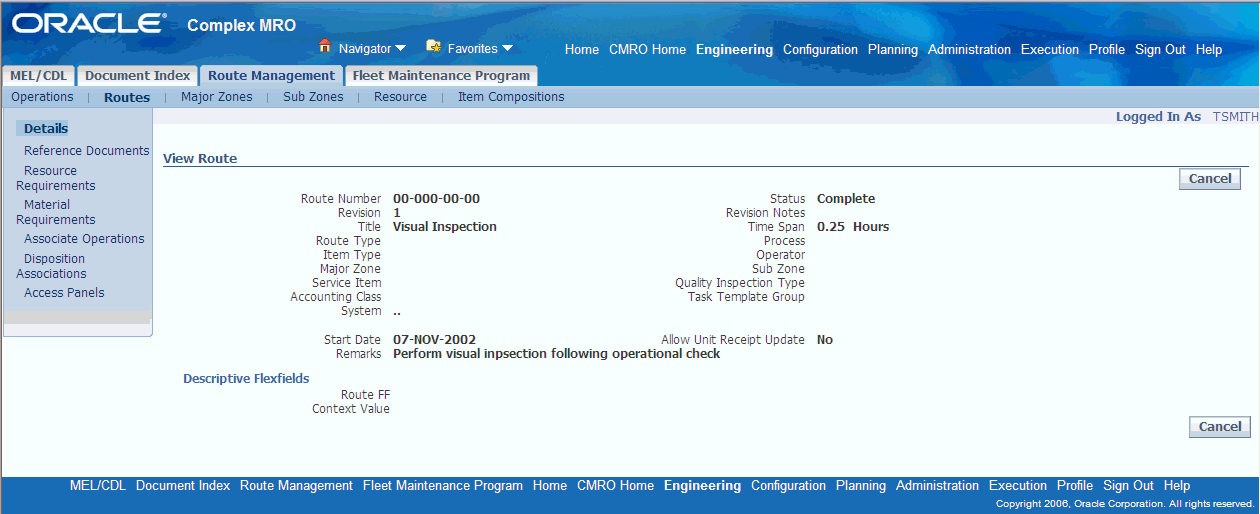Go to Planning in top header
This screenshot has width=1260, height=514.
click(893, 49)
